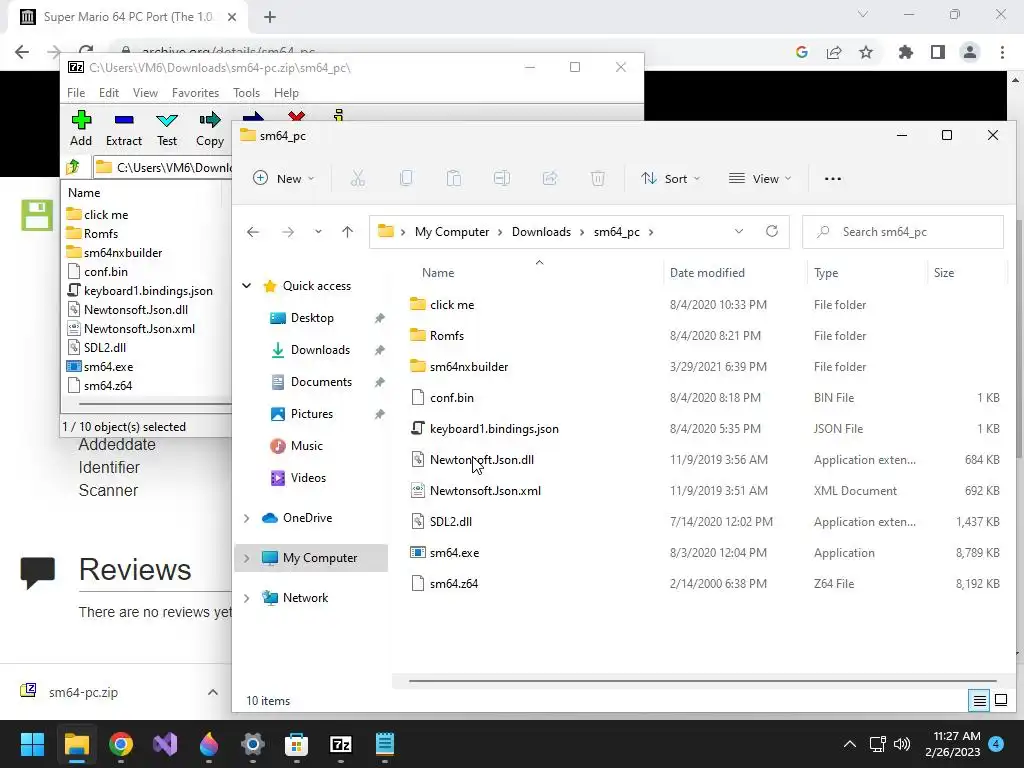
Task: Open the View dropdown in Explorer
Action: [760, 178]
